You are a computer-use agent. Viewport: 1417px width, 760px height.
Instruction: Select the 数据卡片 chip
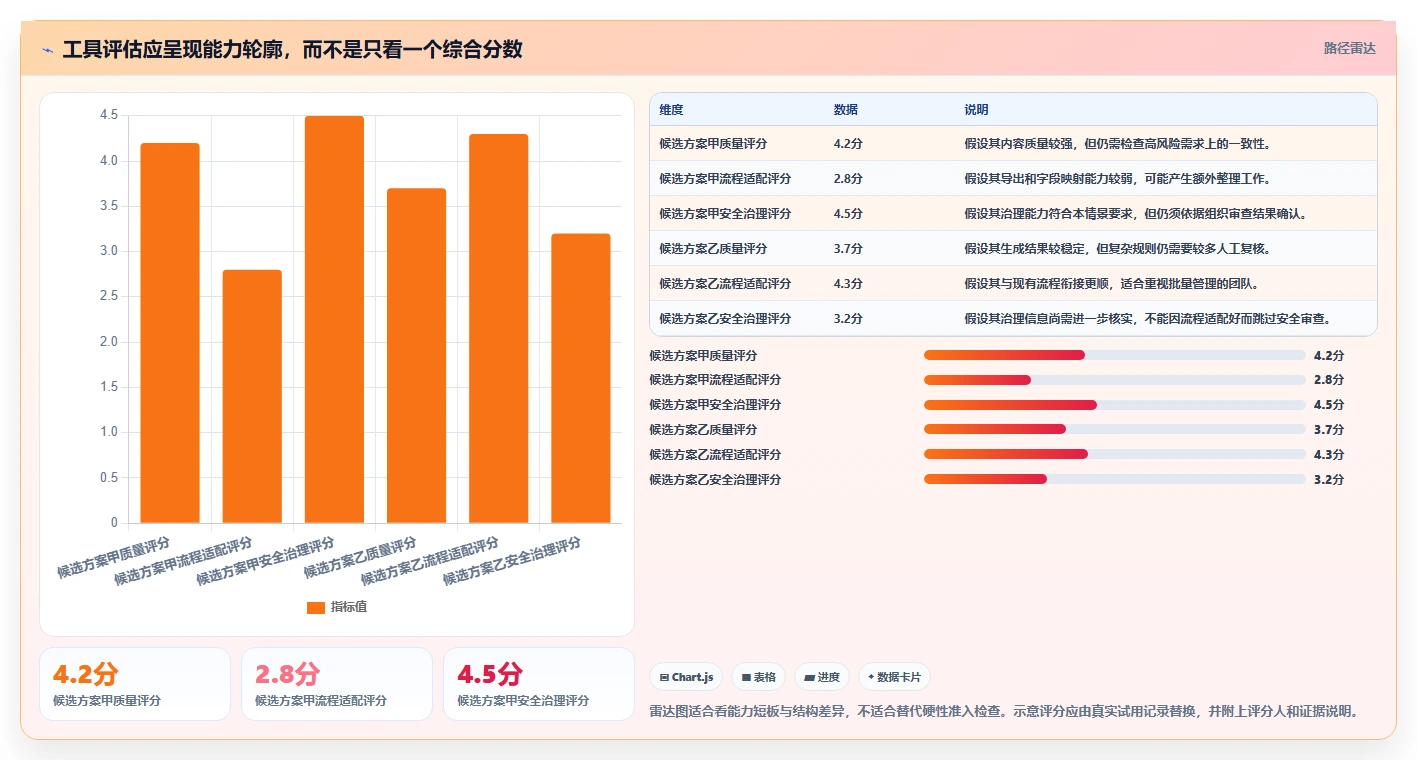[894, 677]
